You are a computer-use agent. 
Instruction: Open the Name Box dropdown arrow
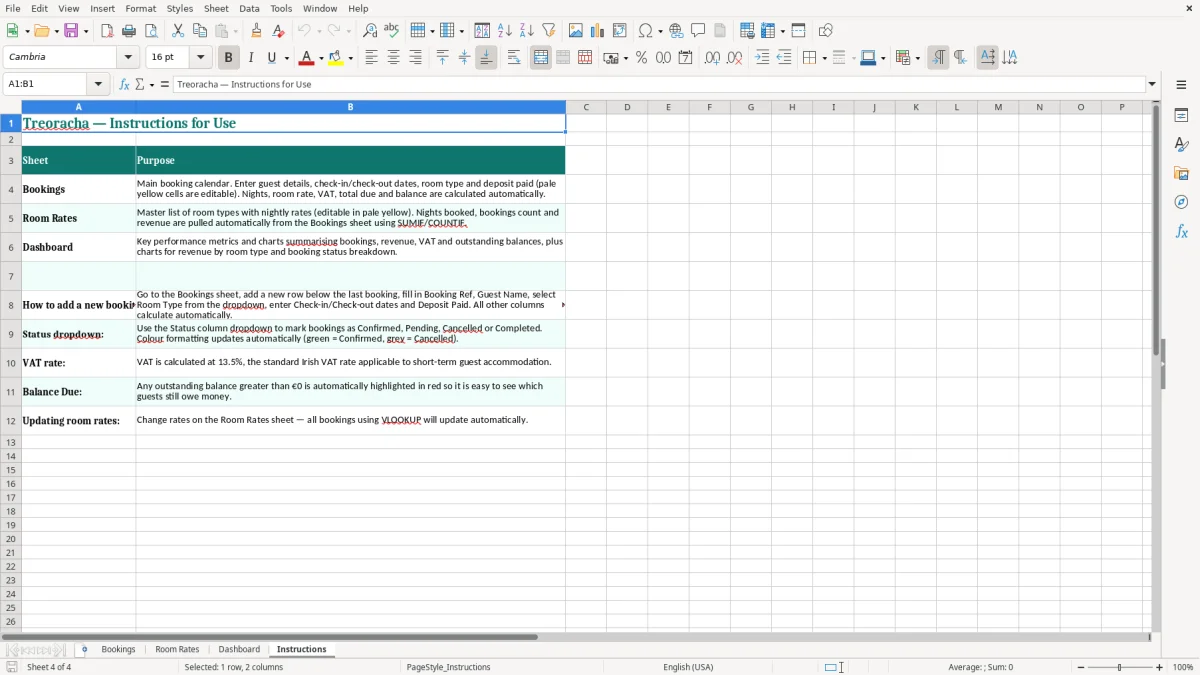pos(98,84)
